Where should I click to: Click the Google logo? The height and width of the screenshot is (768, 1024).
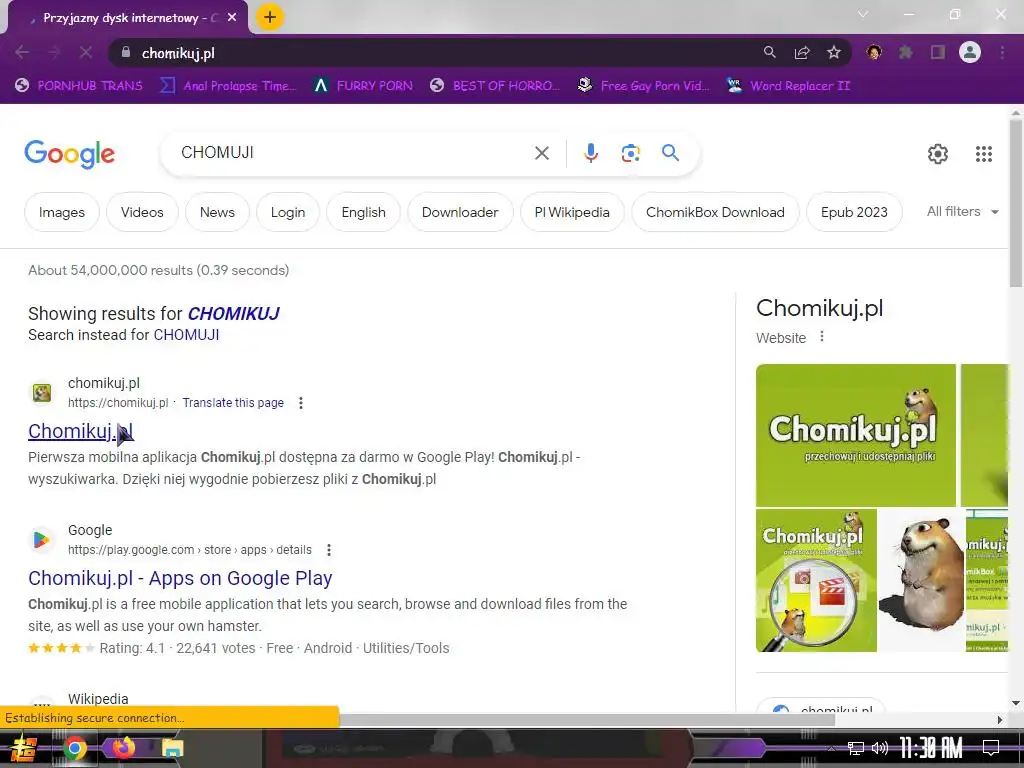[x=69, y=154]
